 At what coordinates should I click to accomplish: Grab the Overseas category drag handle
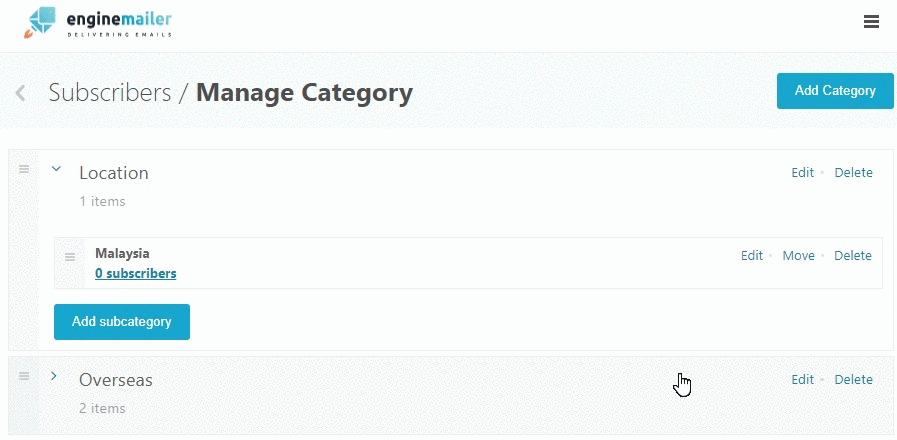pos(24,376)
